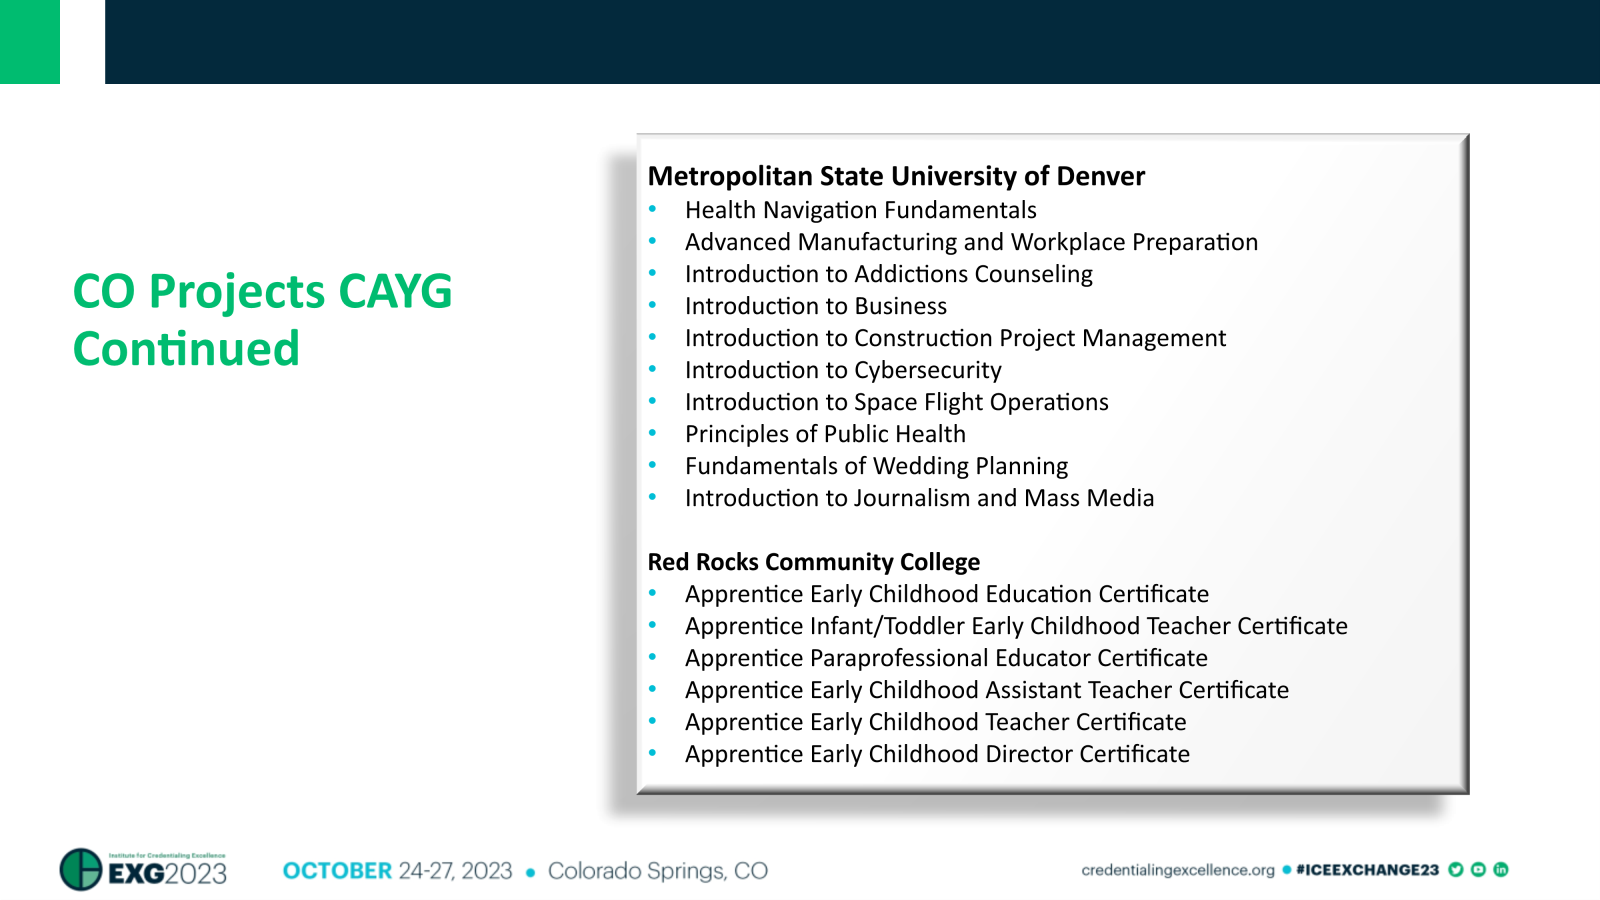1600x900 pixels.
Task: Click the bullet beside Health Navigation Fundamentals
Action: (x=654, y=208)
